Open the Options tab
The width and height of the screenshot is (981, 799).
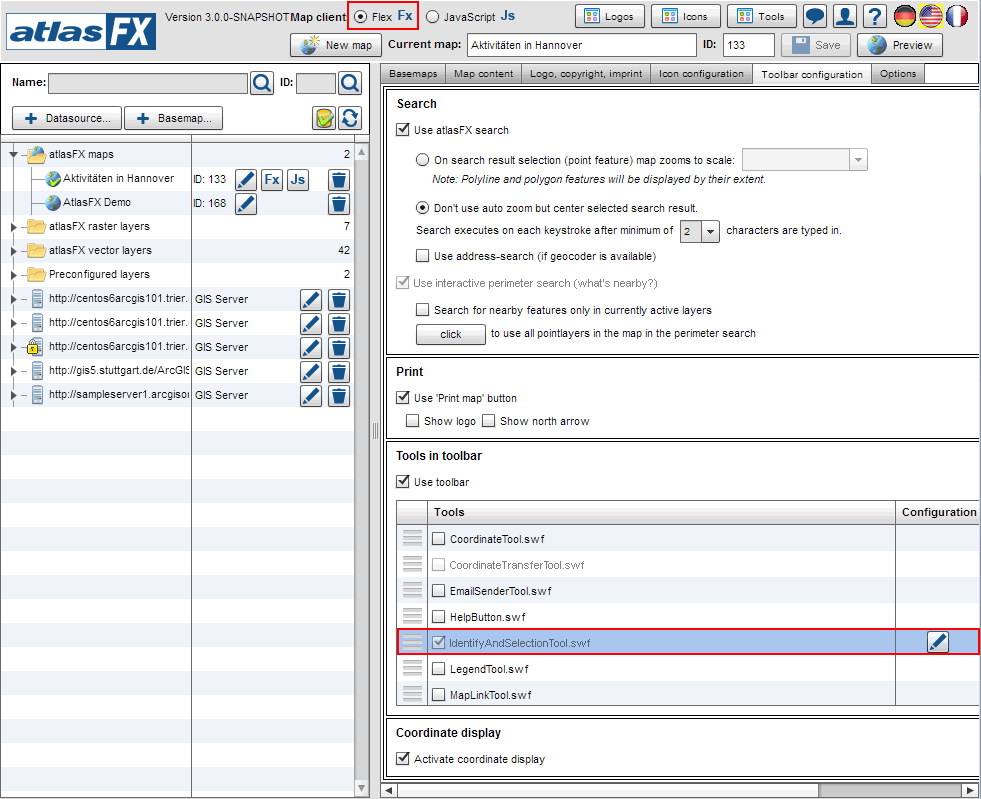(x=898, y=74)
